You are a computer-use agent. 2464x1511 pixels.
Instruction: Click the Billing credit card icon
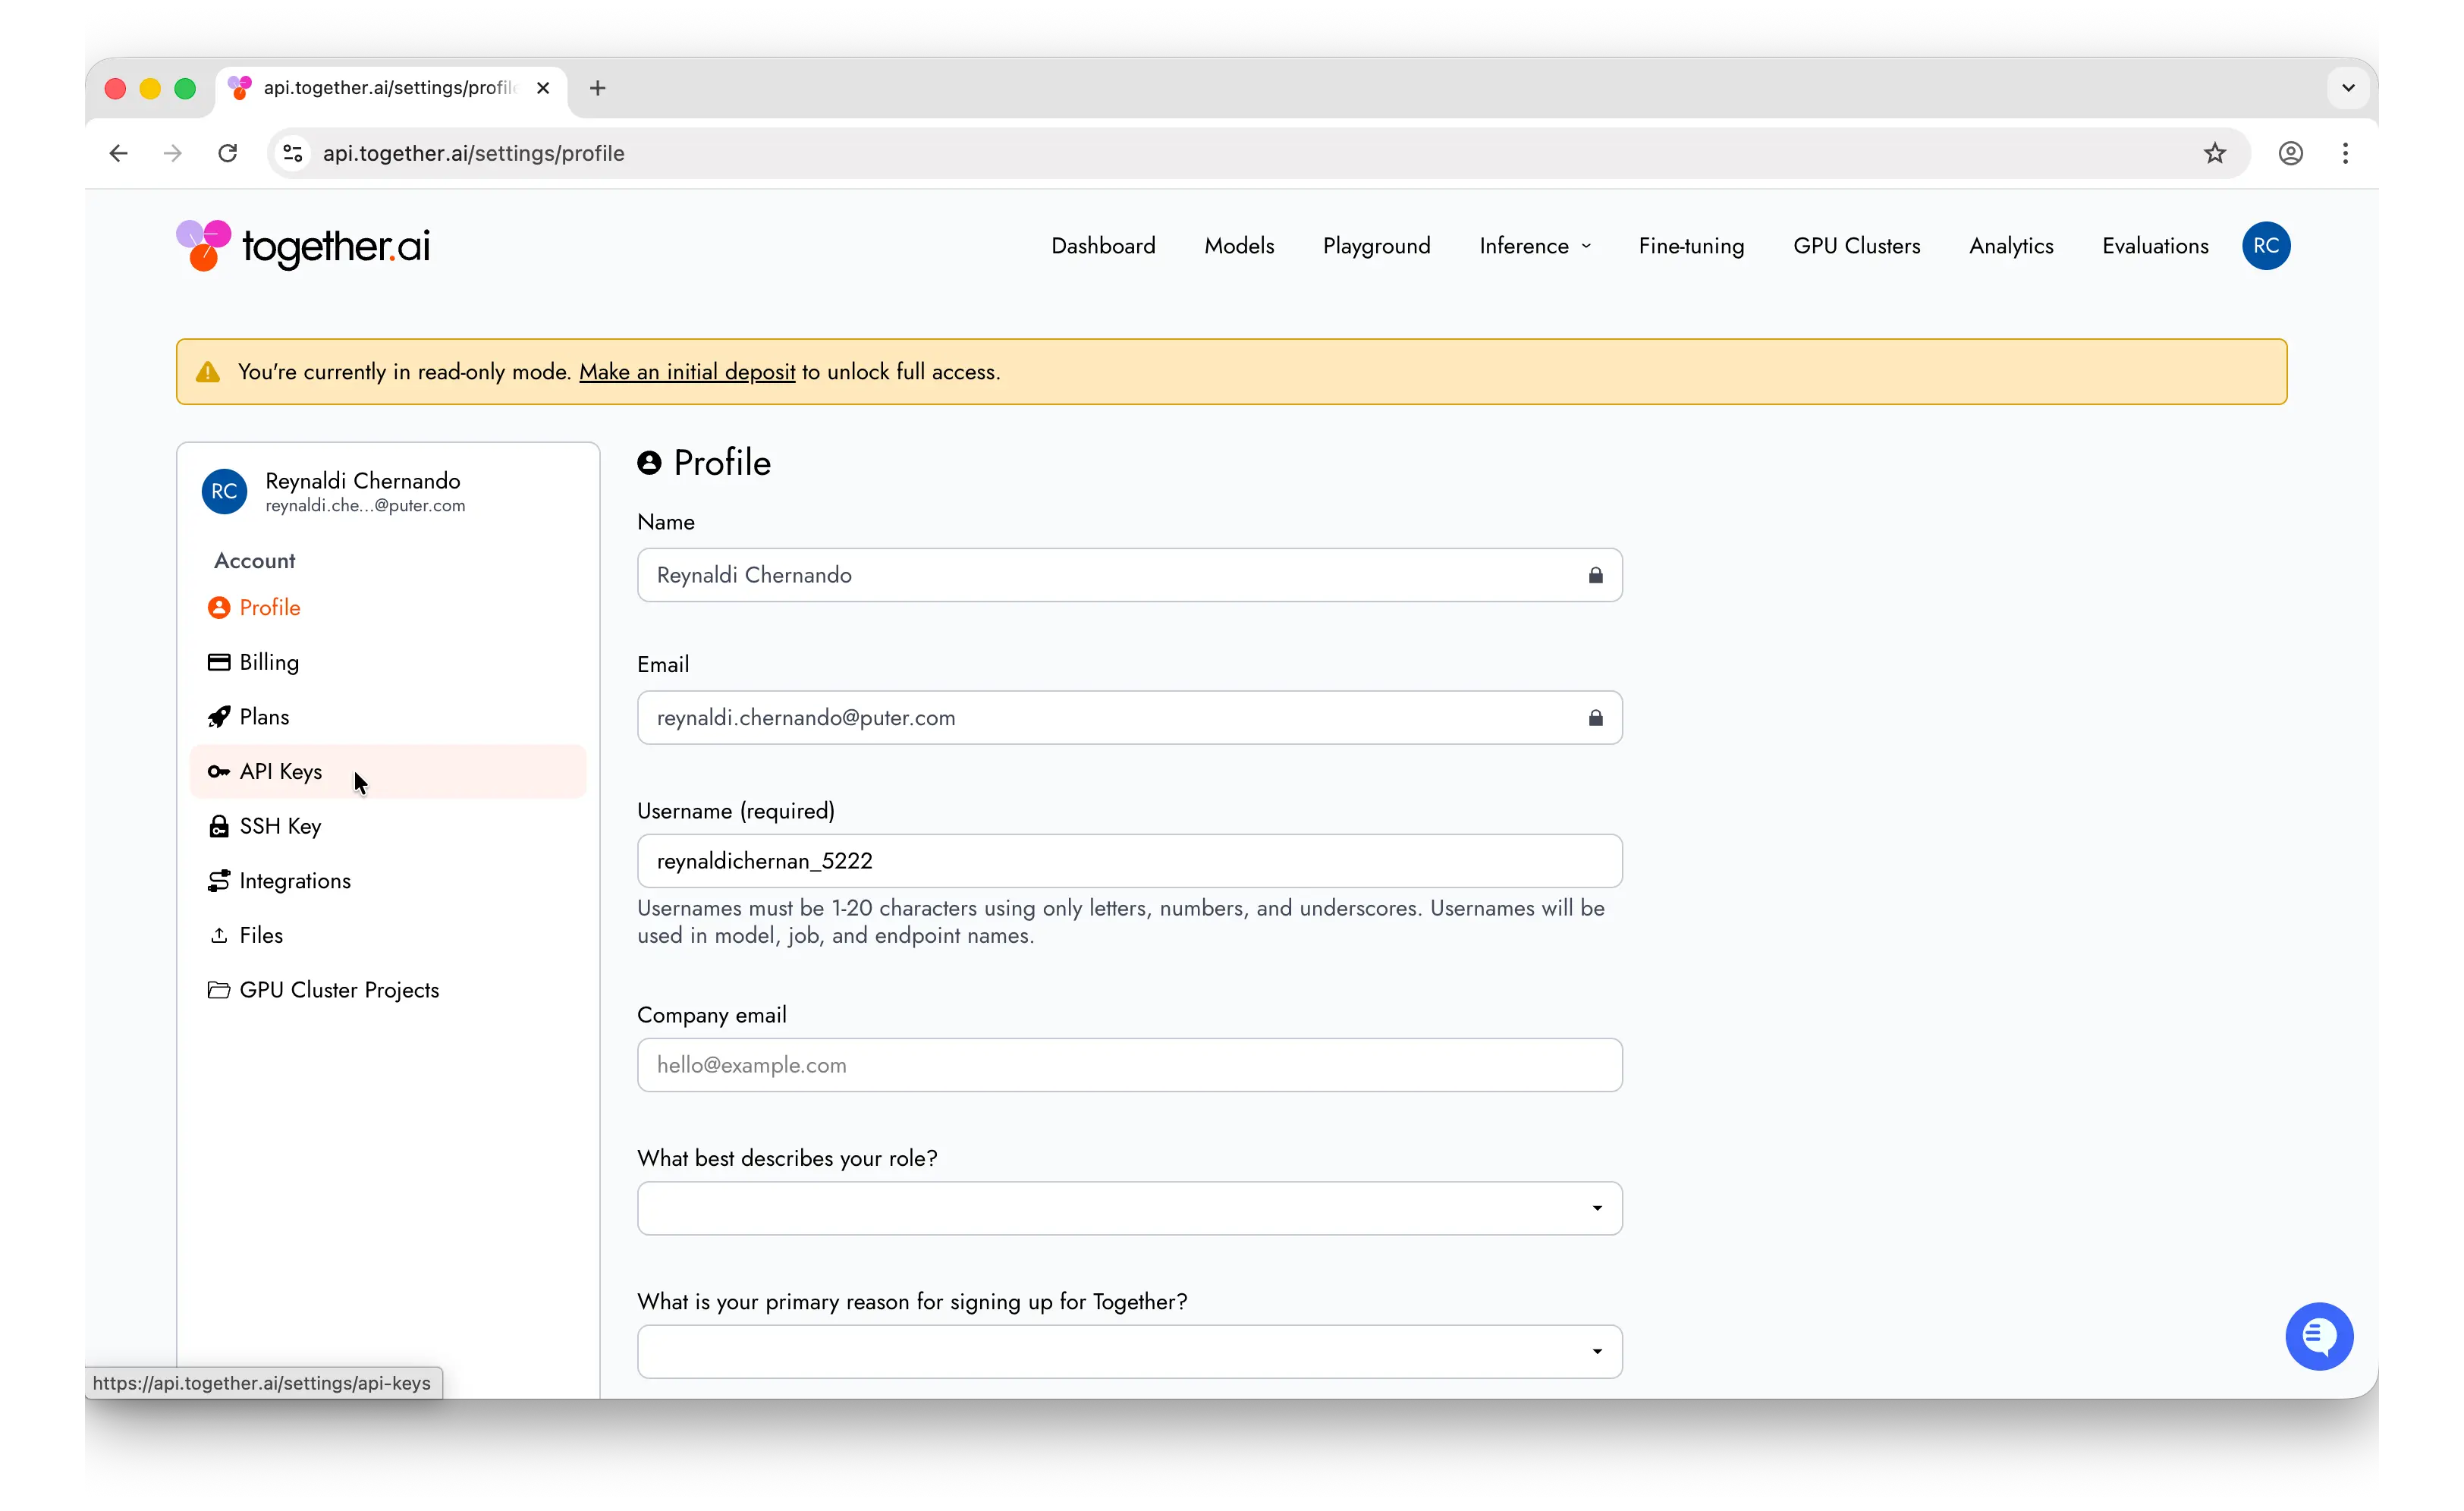[x=219, y=662]
